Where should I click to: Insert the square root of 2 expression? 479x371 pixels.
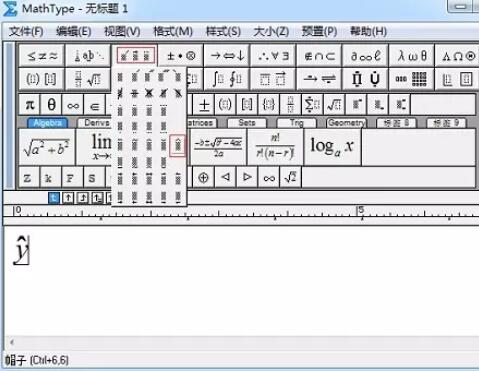290,178
